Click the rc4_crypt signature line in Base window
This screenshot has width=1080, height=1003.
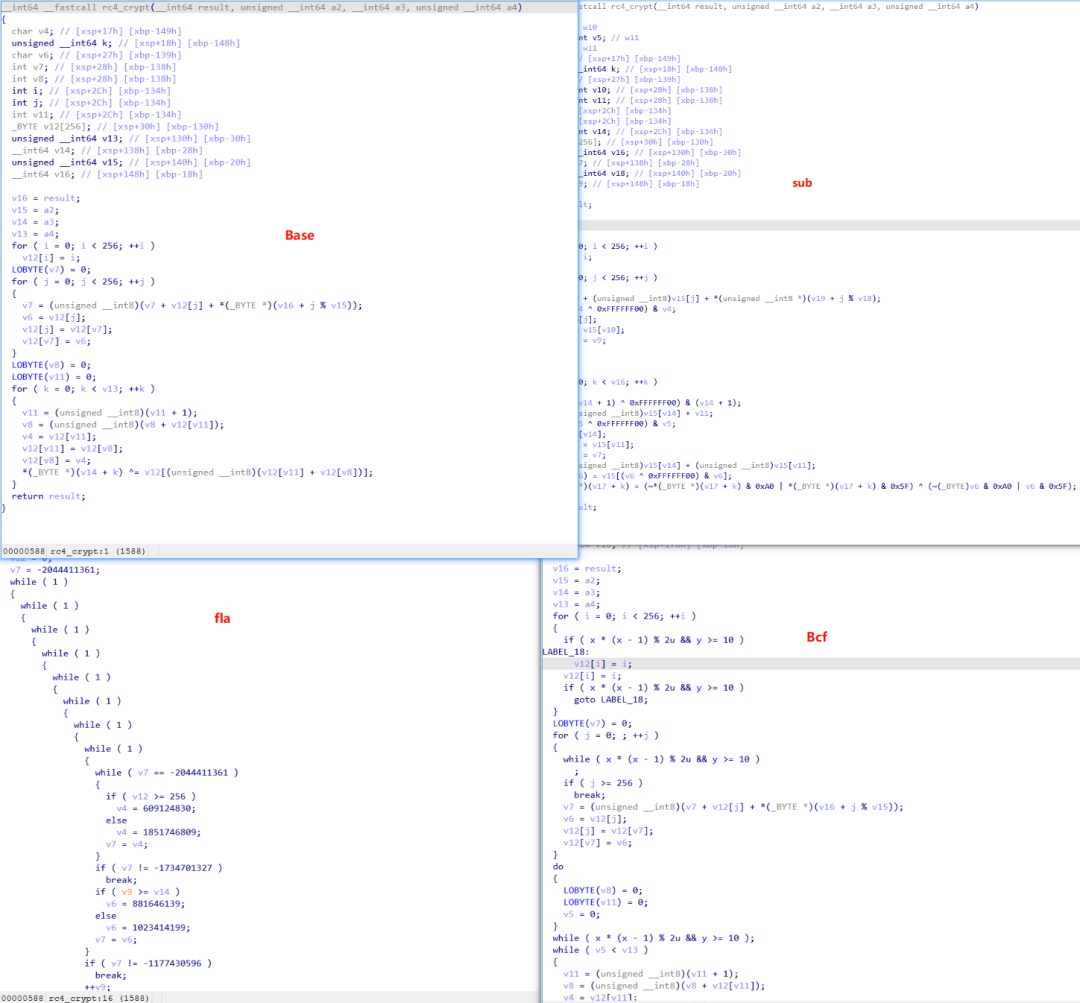coord(262,8)
